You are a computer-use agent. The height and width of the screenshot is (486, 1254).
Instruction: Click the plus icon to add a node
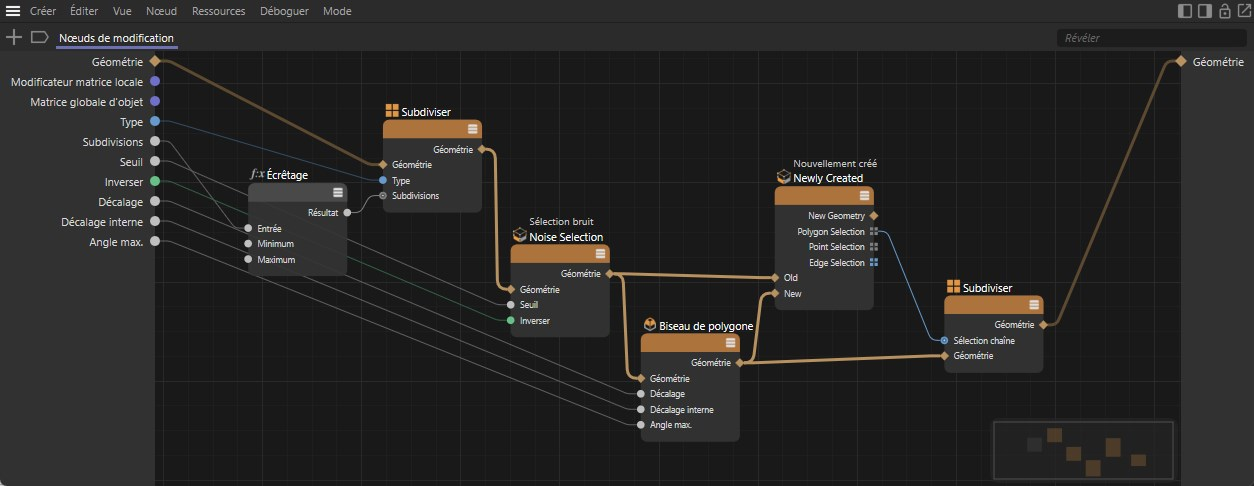pyautogui.click(x=13, y=37)
